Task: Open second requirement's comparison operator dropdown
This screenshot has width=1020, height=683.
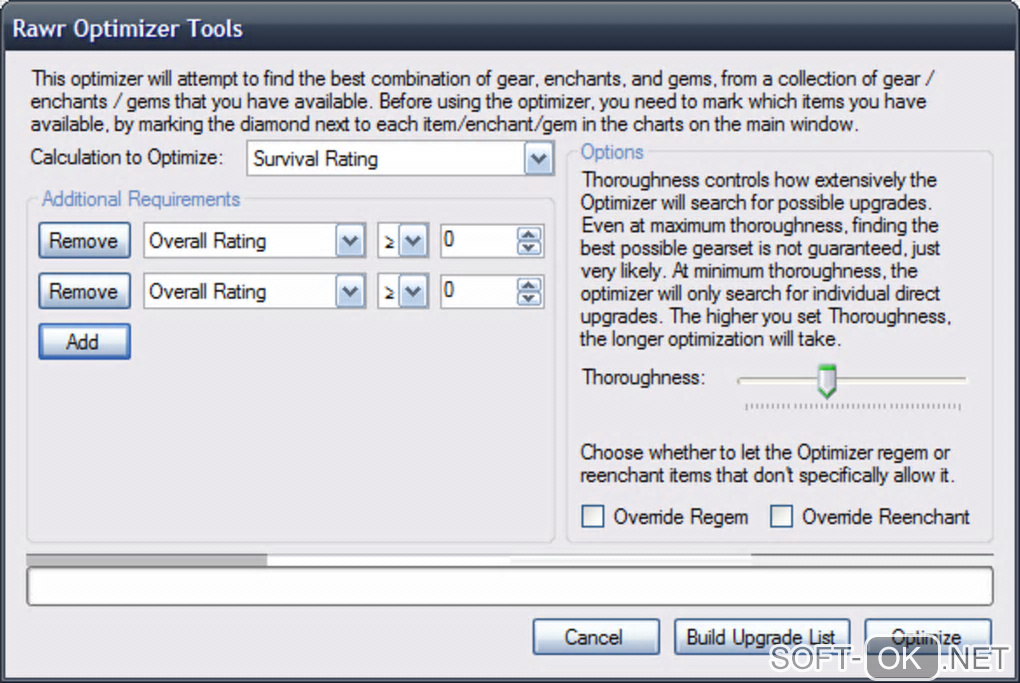Action: (x=413, y=291)
